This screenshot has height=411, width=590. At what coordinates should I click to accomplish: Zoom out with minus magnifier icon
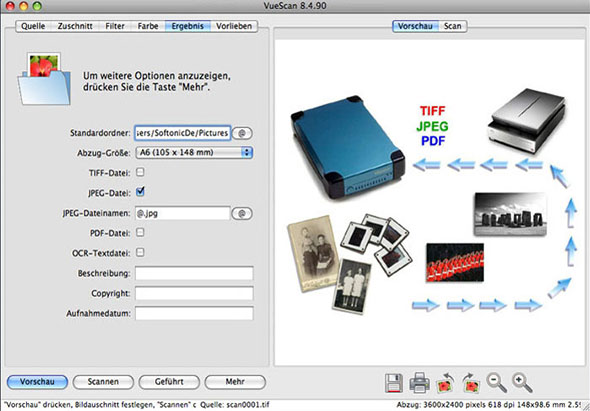[x=497, y=382]
